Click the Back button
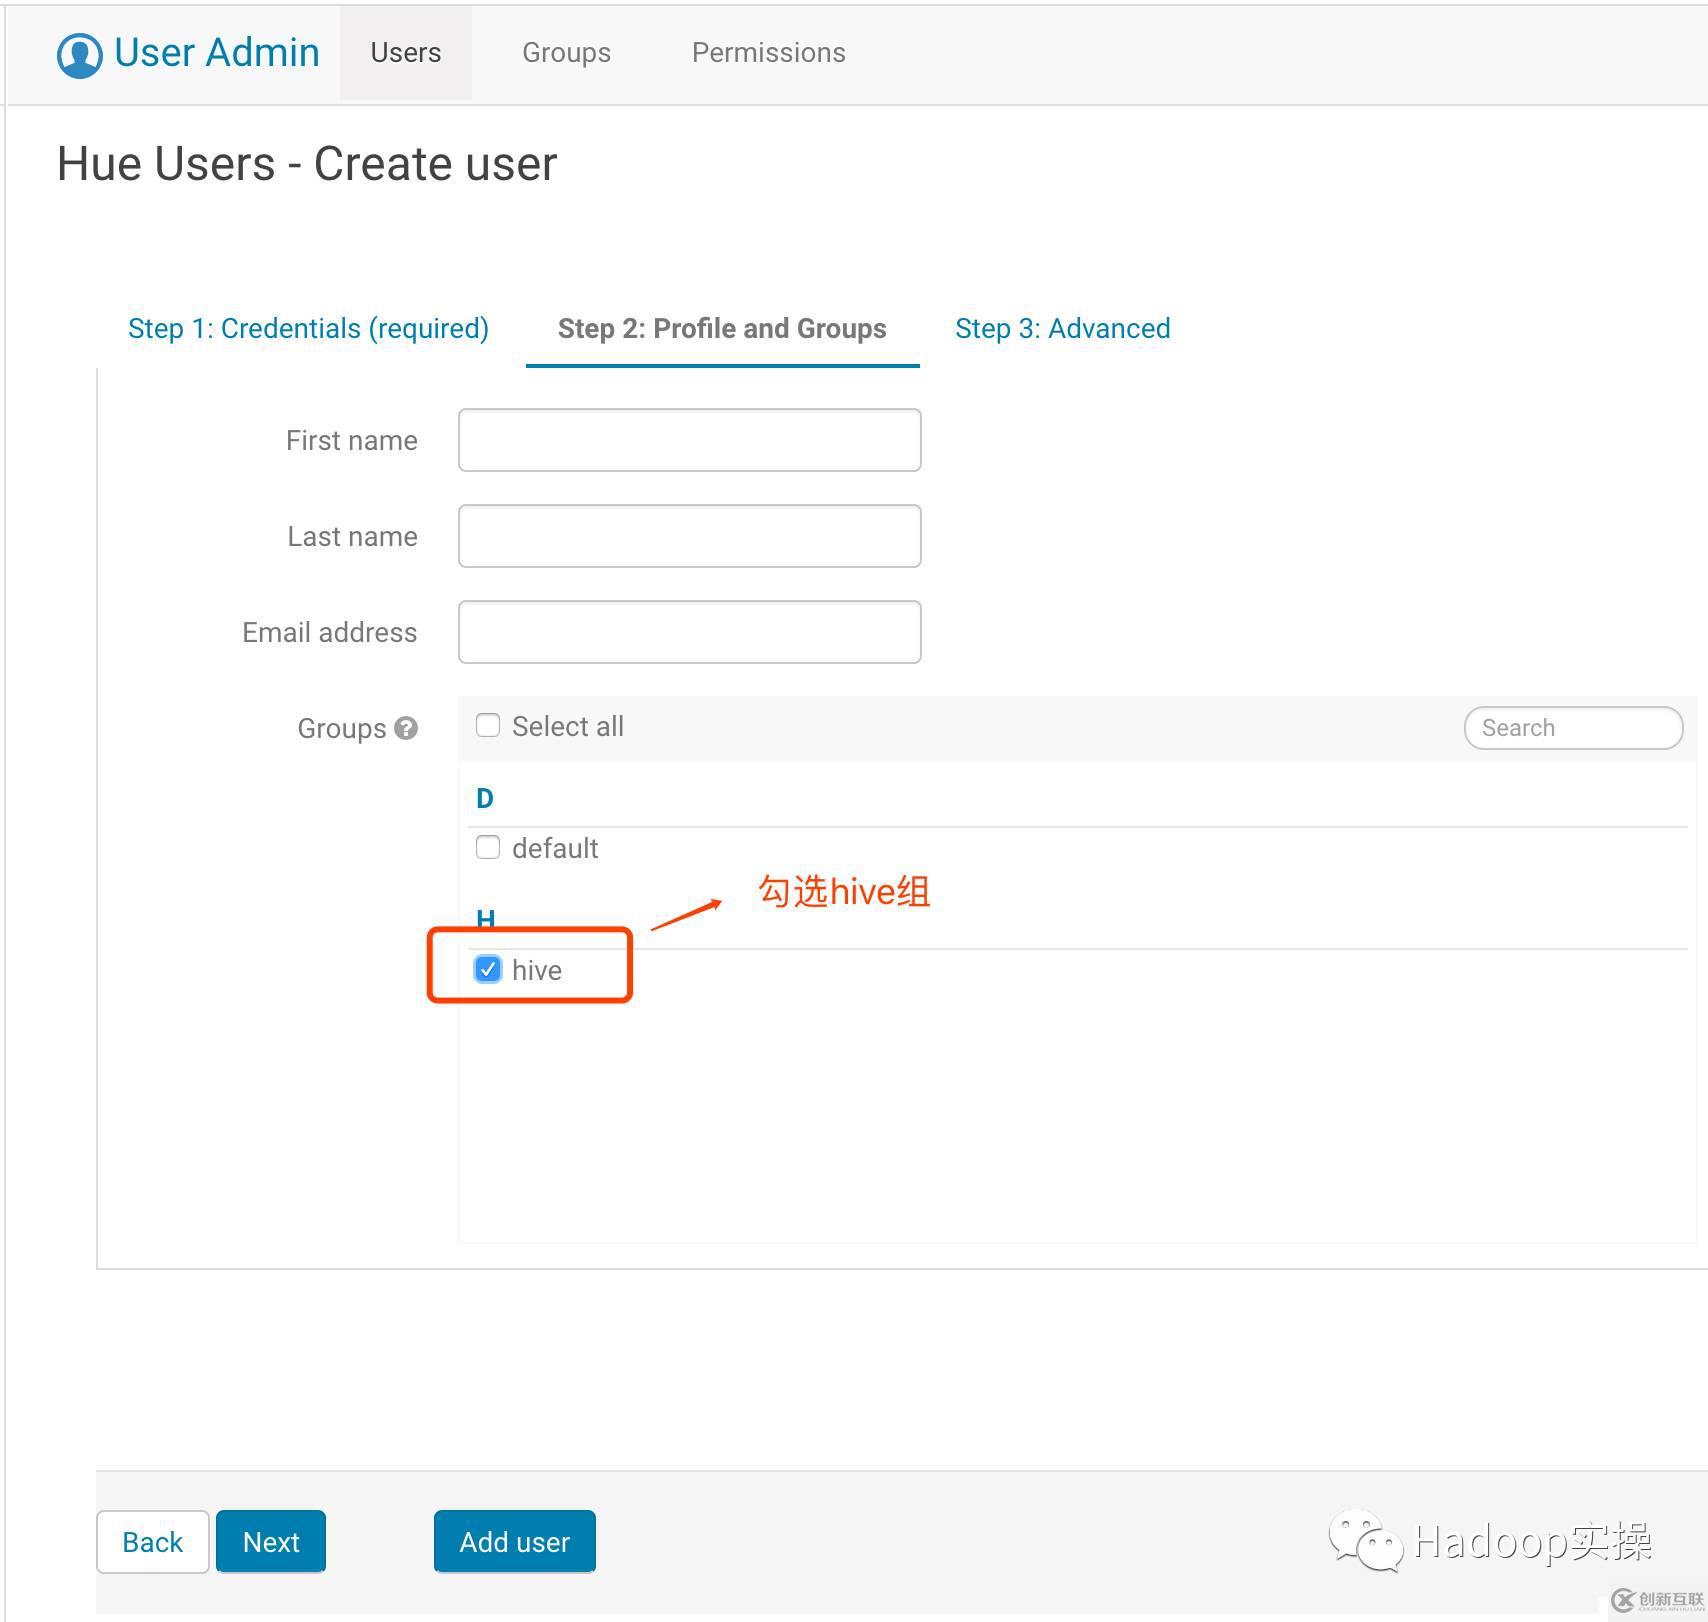 tap(153, 1542)
